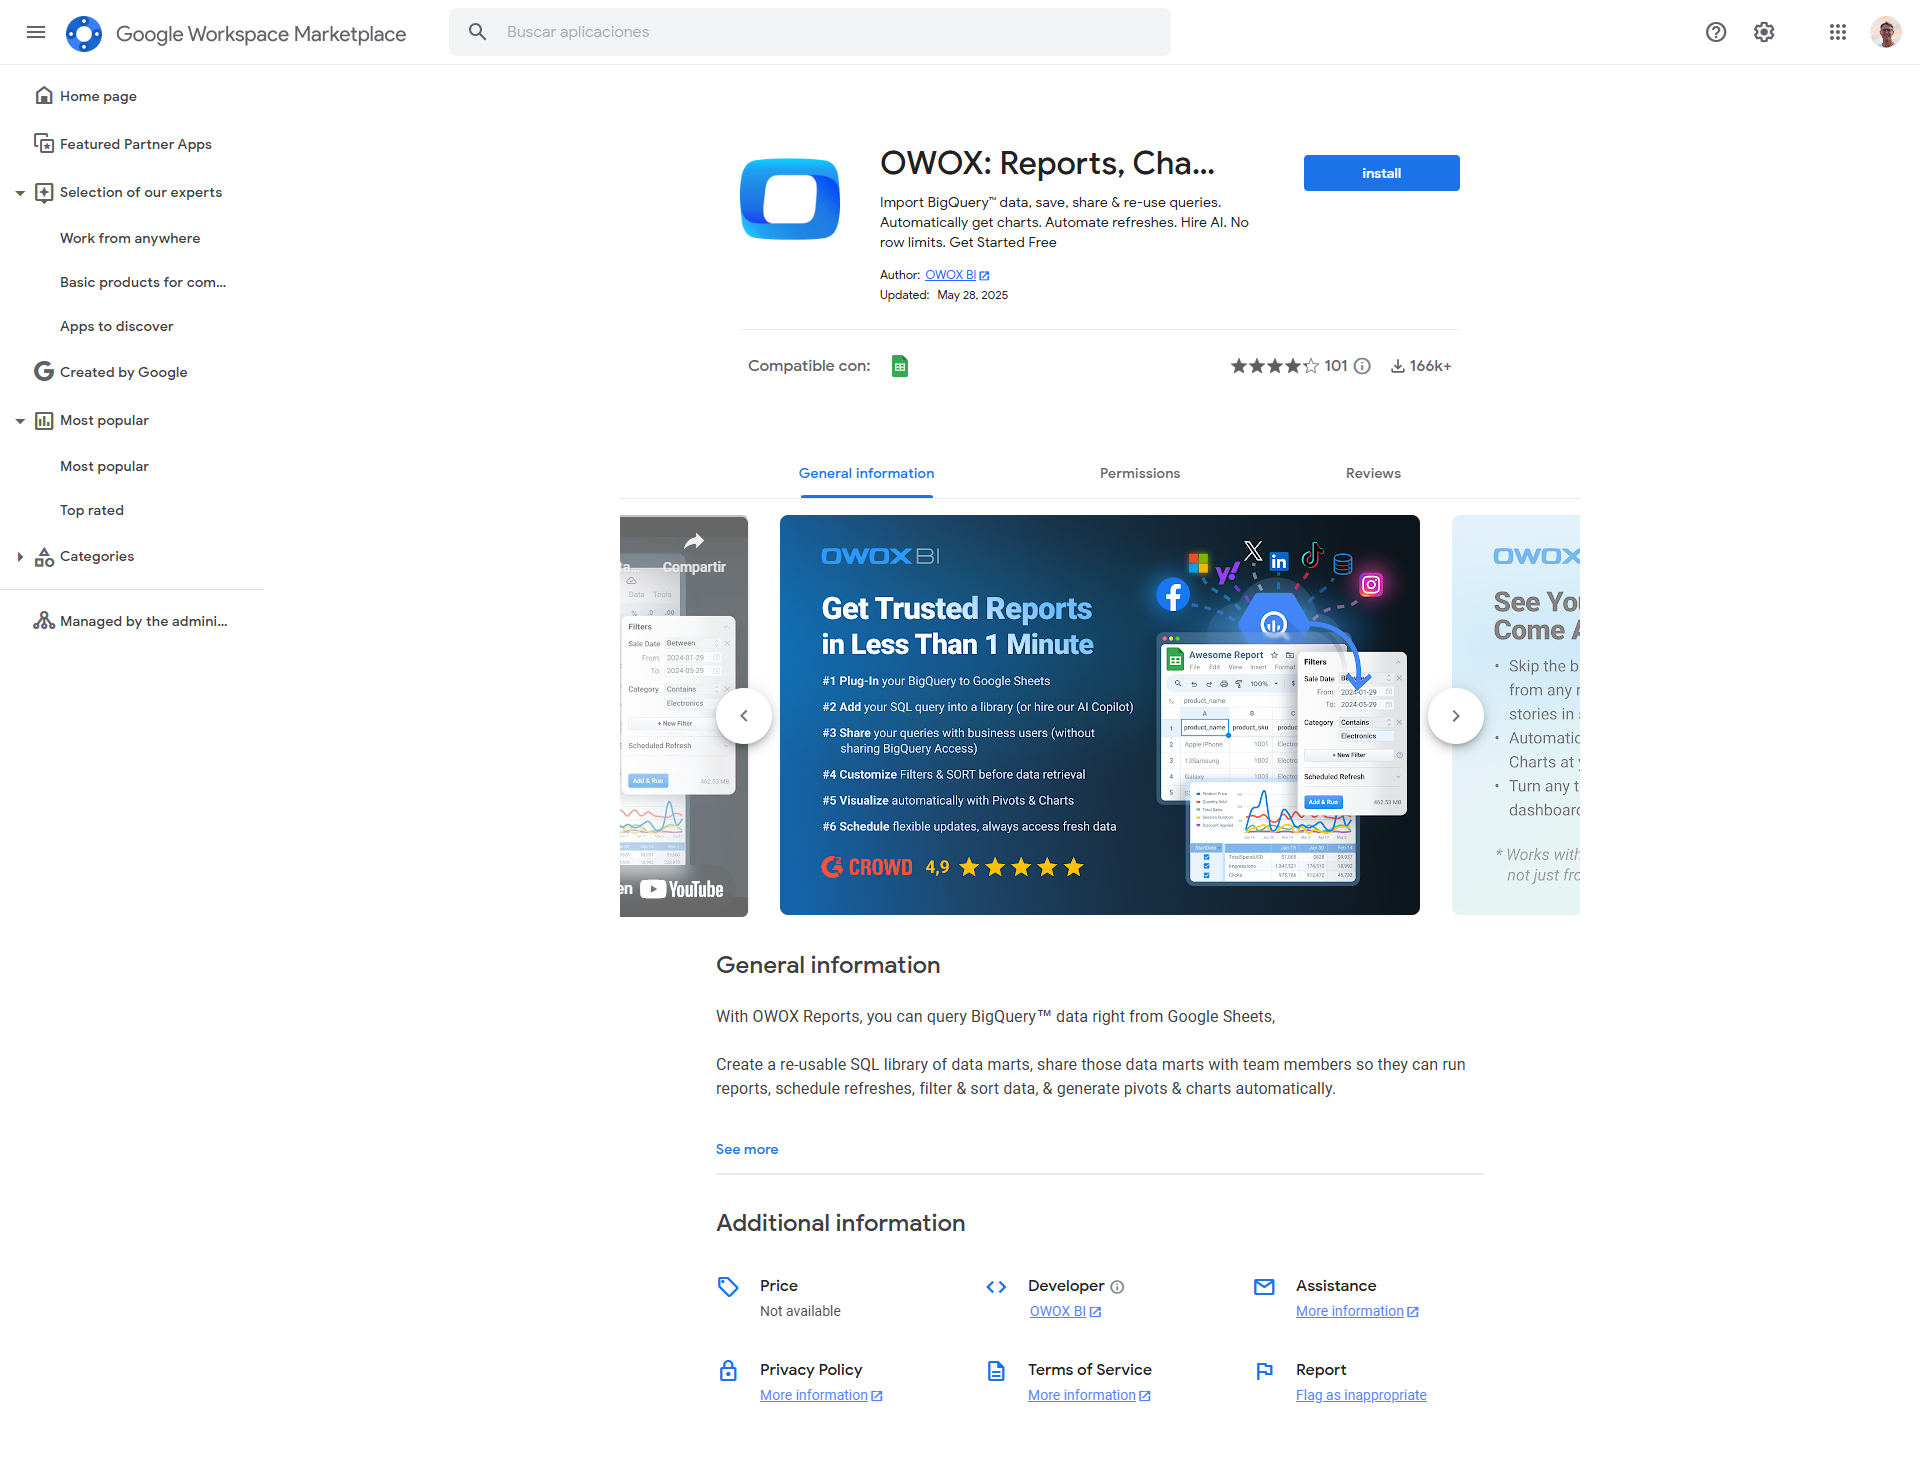Open the See more link
1920x1459 pixels.
pyautogui.click(x=747, y=1149)
